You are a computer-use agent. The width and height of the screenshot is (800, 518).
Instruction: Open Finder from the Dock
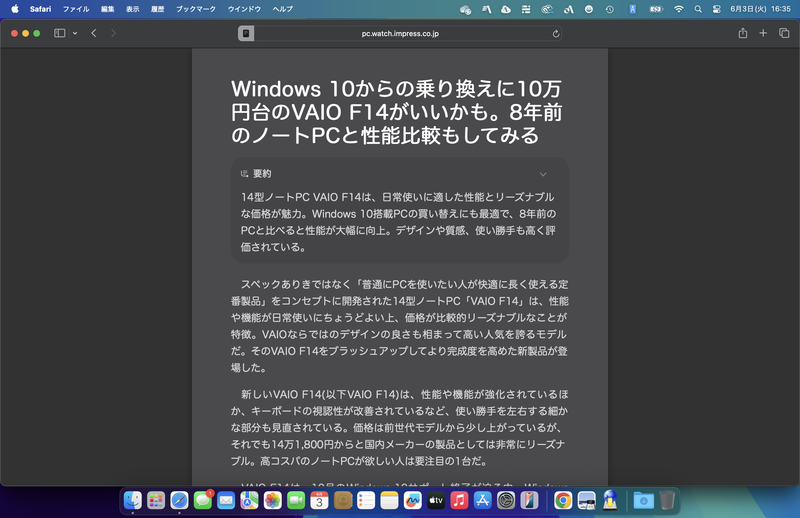(x=133, y=500)
